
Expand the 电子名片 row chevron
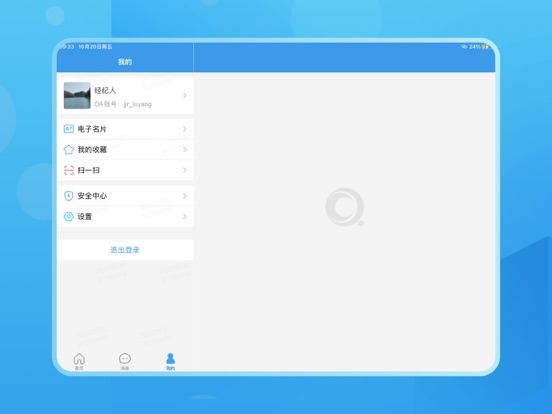click(184, 129)
